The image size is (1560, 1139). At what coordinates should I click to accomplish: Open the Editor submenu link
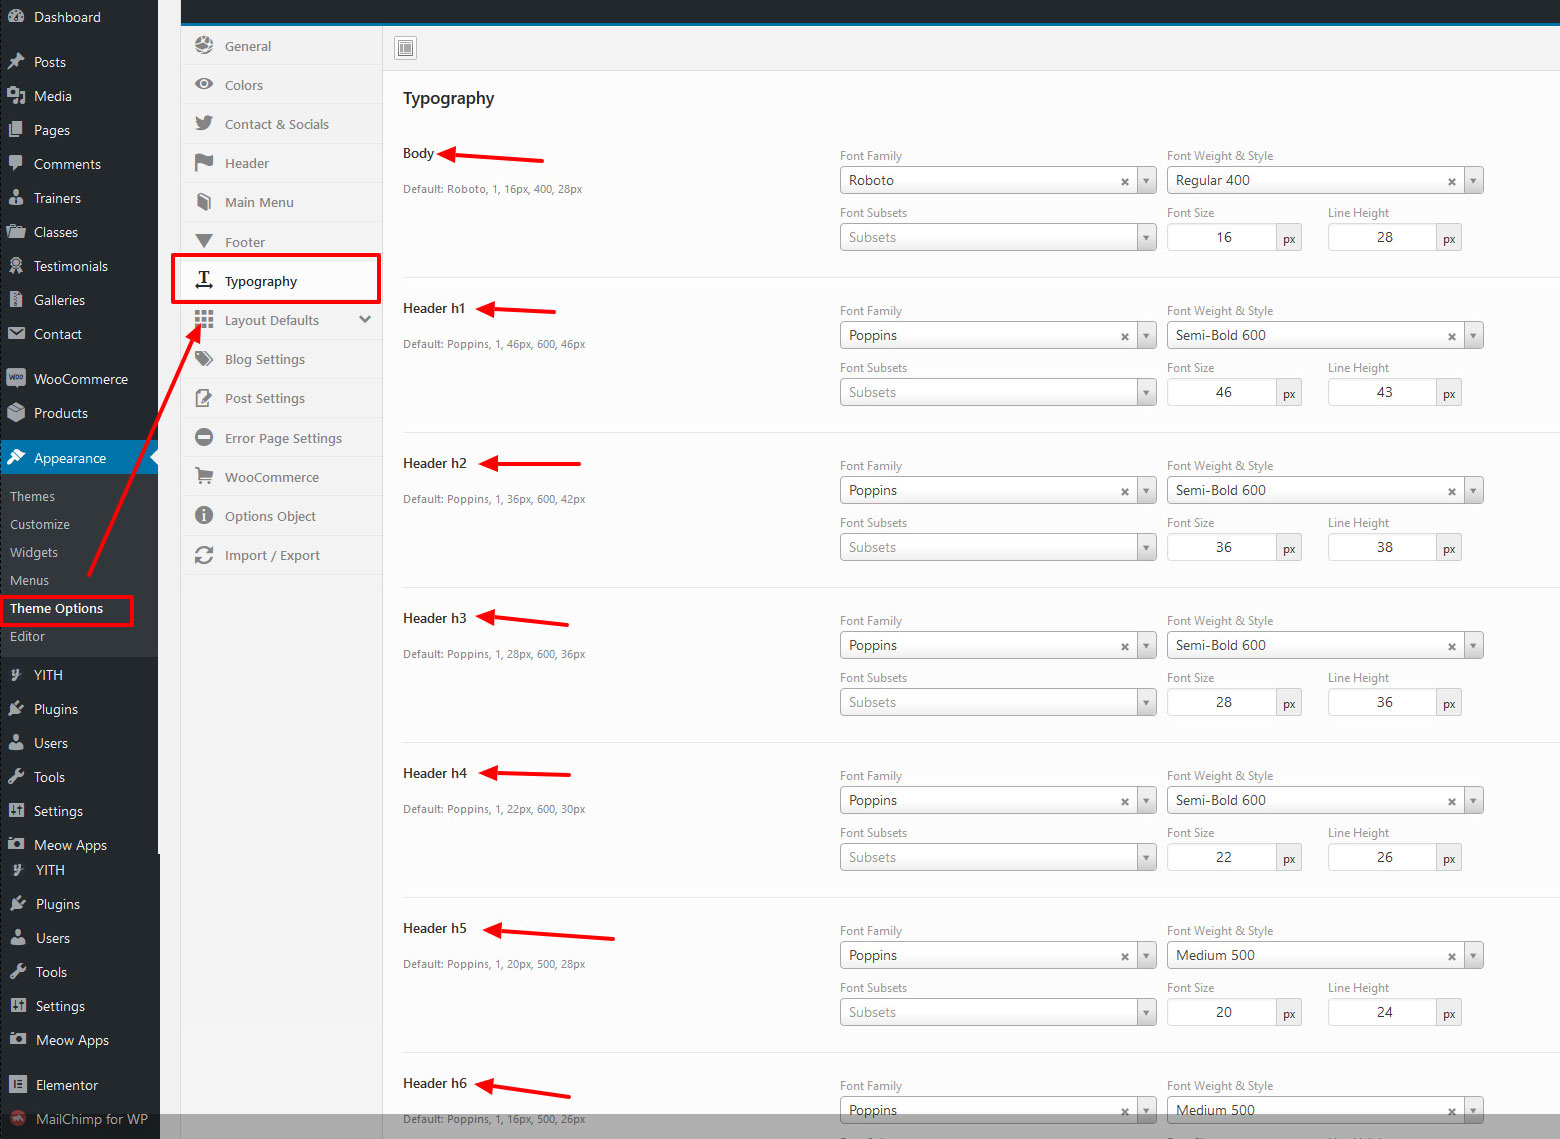click(x=28, y=636)
